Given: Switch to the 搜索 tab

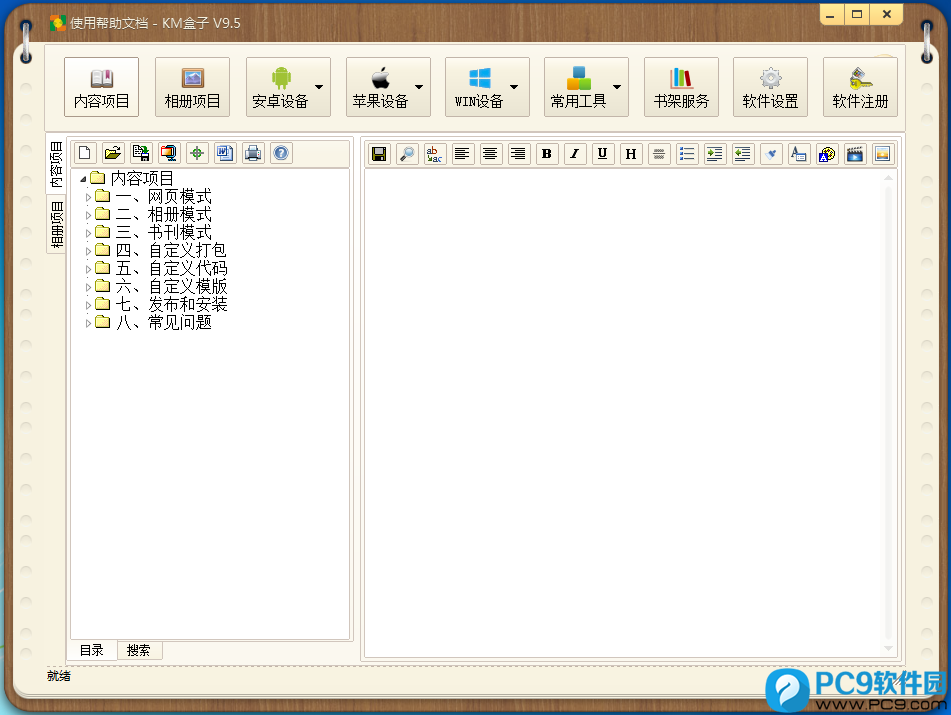Looking at the screenshot, I should [x=139, y=650].
